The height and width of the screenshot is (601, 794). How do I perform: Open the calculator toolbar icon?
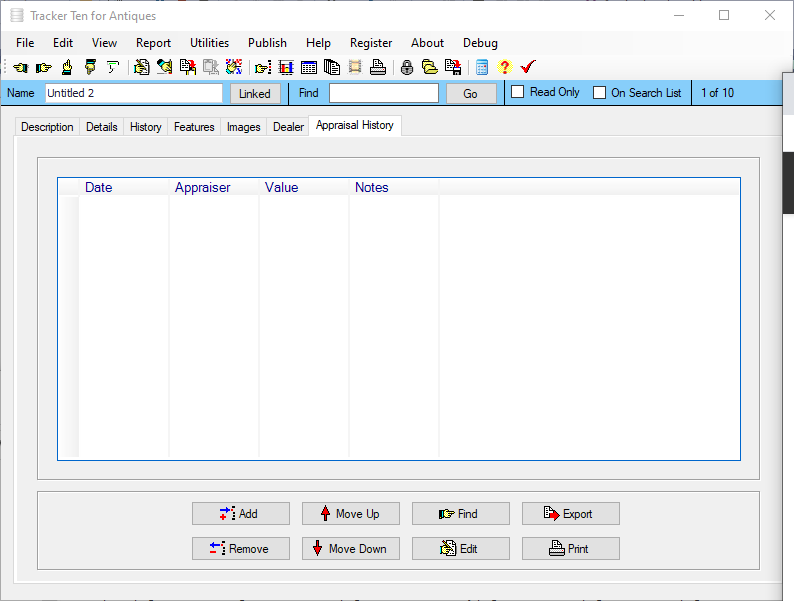pyautogui.click(x=482, y=67)
